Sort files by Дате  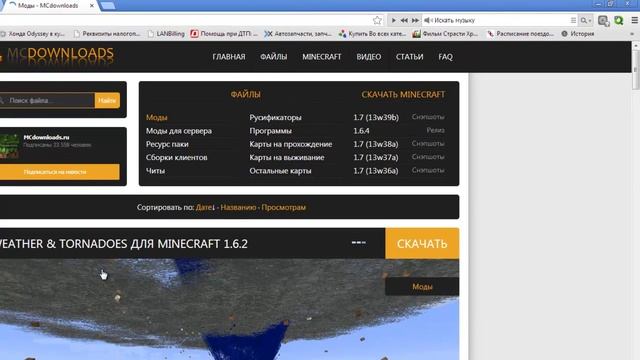205,207
